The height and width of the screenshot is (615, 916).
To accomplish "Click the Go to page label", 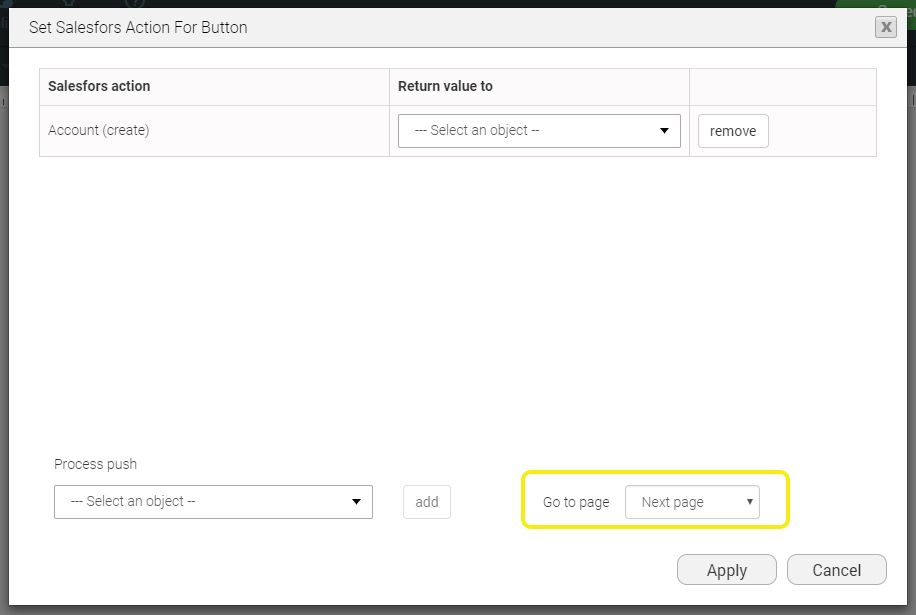I will (x=576, y=502).
